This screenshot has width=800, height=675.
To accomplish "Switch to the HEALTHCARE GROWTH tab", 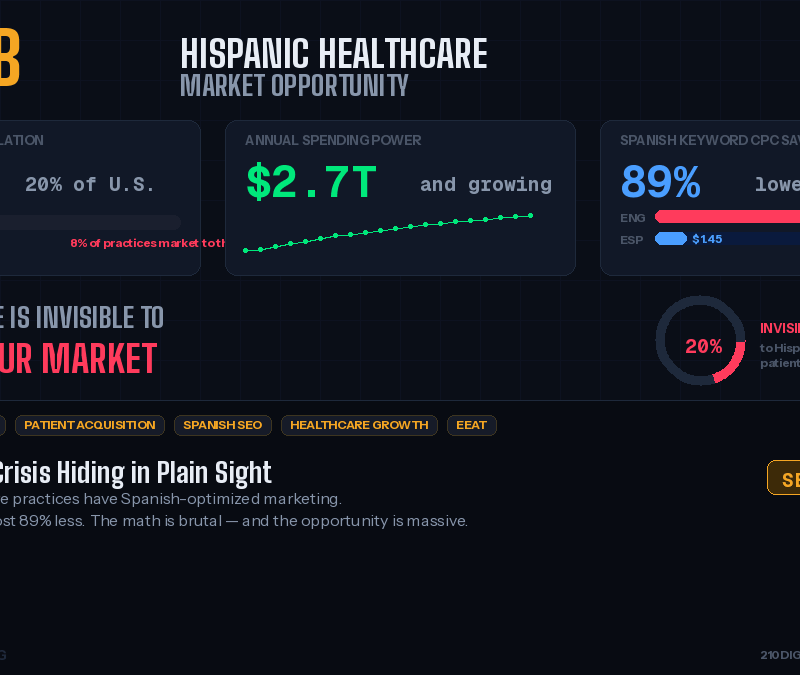I will (358, 425).
